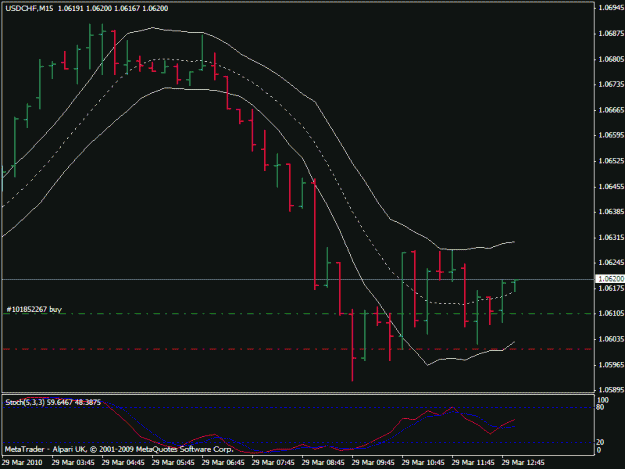Click price level 1.06035 on the scale
The width and height of the screenshot is (625, 469).
[x=611, y=339]
